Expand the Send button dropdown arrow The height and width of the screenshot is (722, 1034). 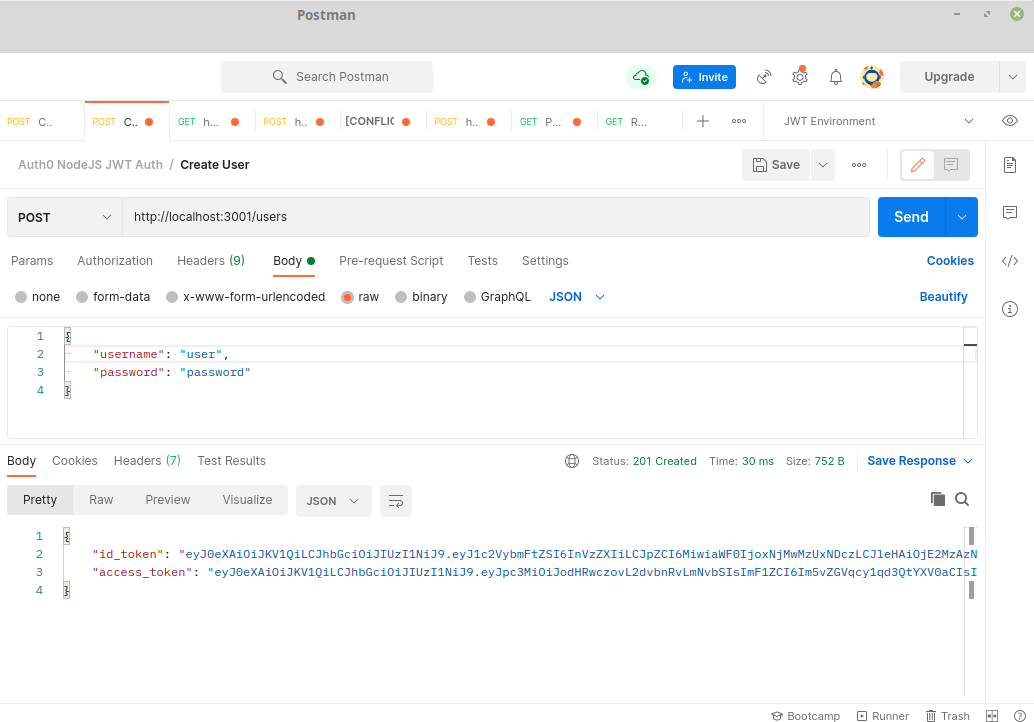click(962, 217)
